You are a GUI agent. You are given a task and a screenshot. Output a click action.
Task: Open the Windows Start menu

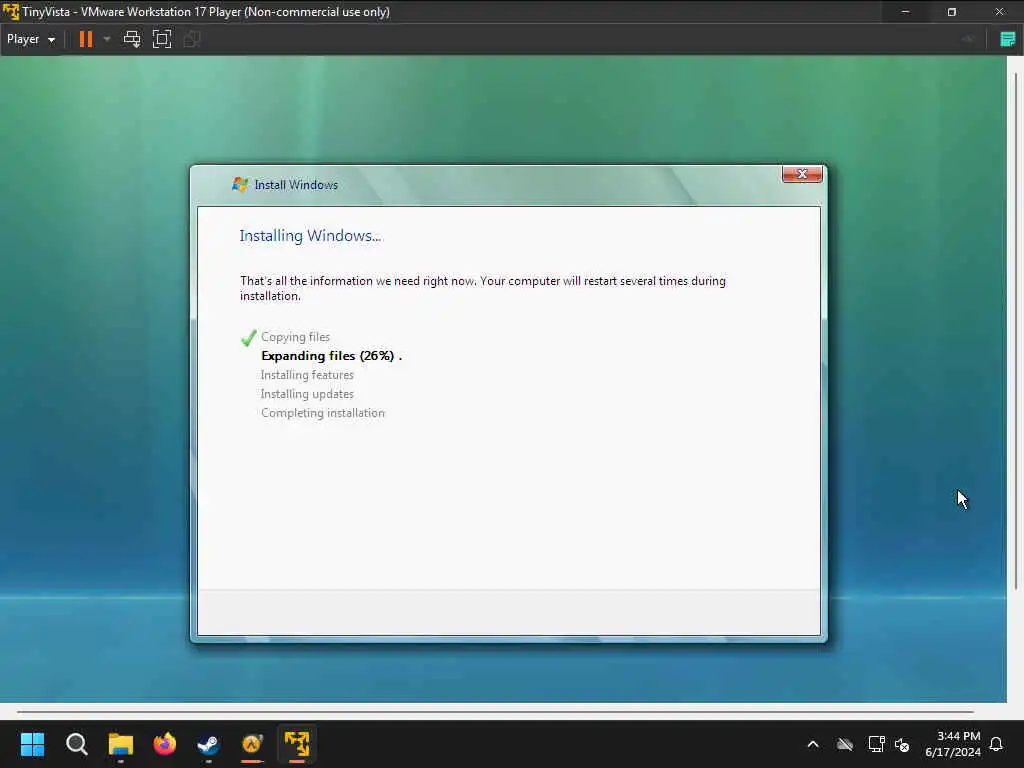click(x=32, y=744)
